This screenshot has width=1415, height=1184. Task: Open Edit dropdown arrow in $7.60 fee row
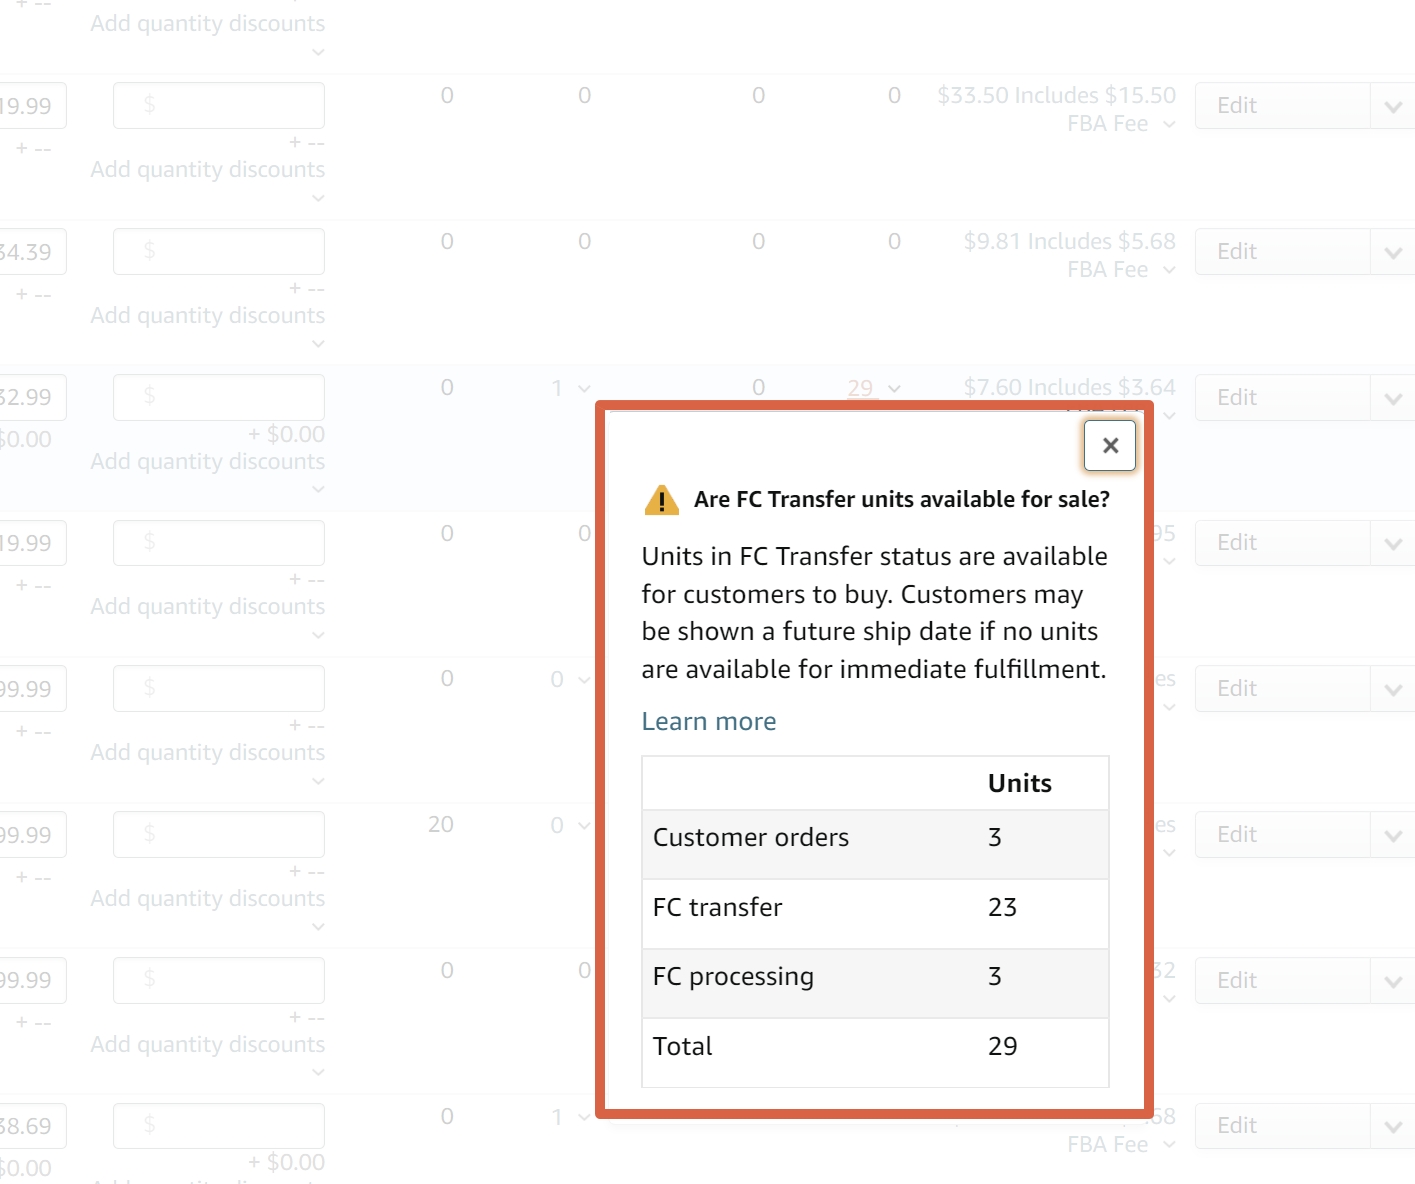pos(1392,398)
